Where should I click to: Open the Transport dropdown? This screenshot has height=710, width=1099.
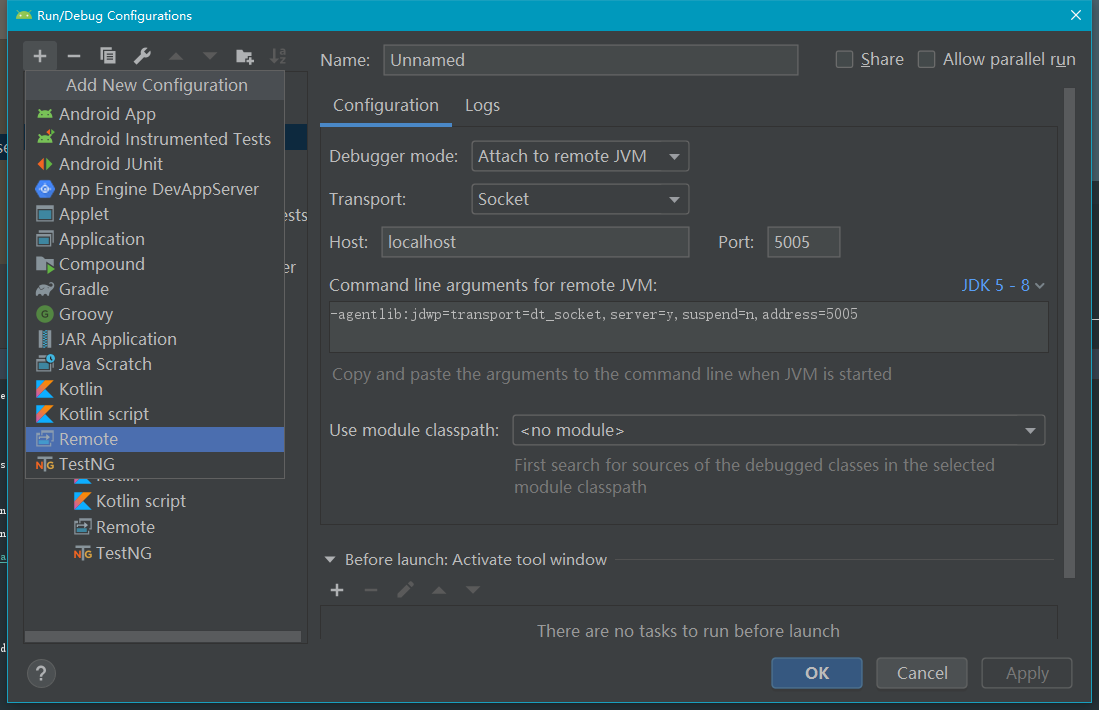pos(579,199)
